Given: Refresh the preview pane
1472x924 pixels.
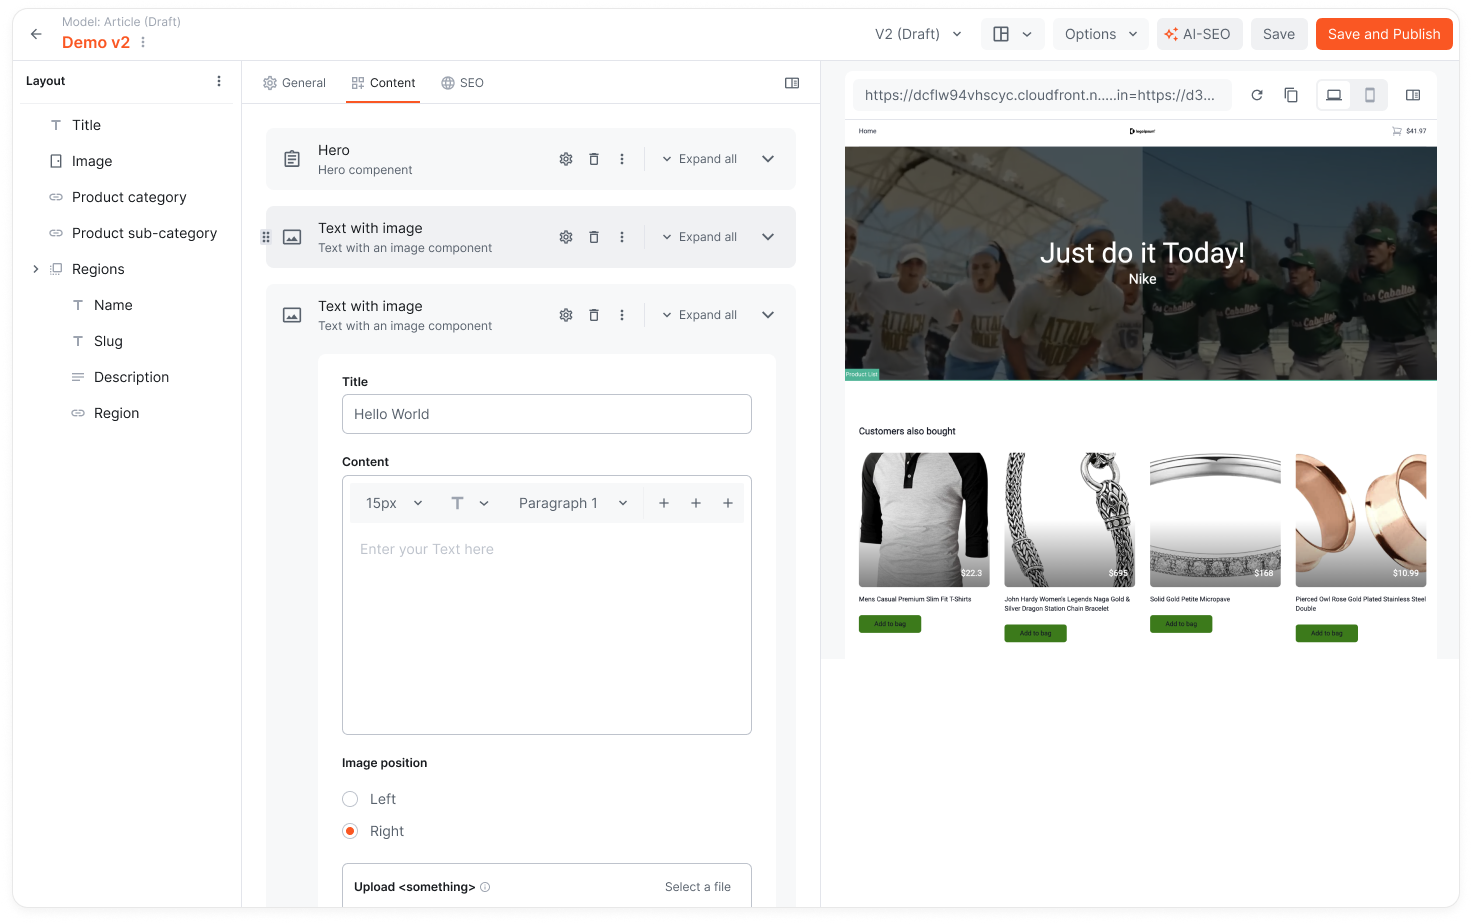Looking at the screenshot, I should pyautogui.click(x=1257, y=95).
